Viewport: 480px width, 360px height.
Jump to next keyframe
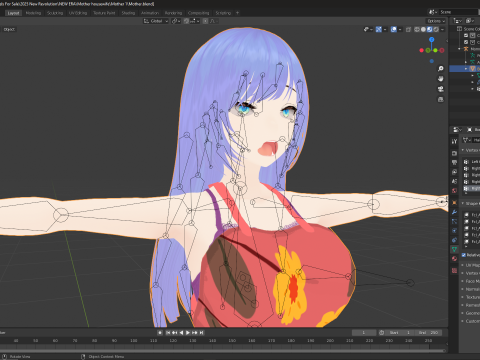point(195,333)
